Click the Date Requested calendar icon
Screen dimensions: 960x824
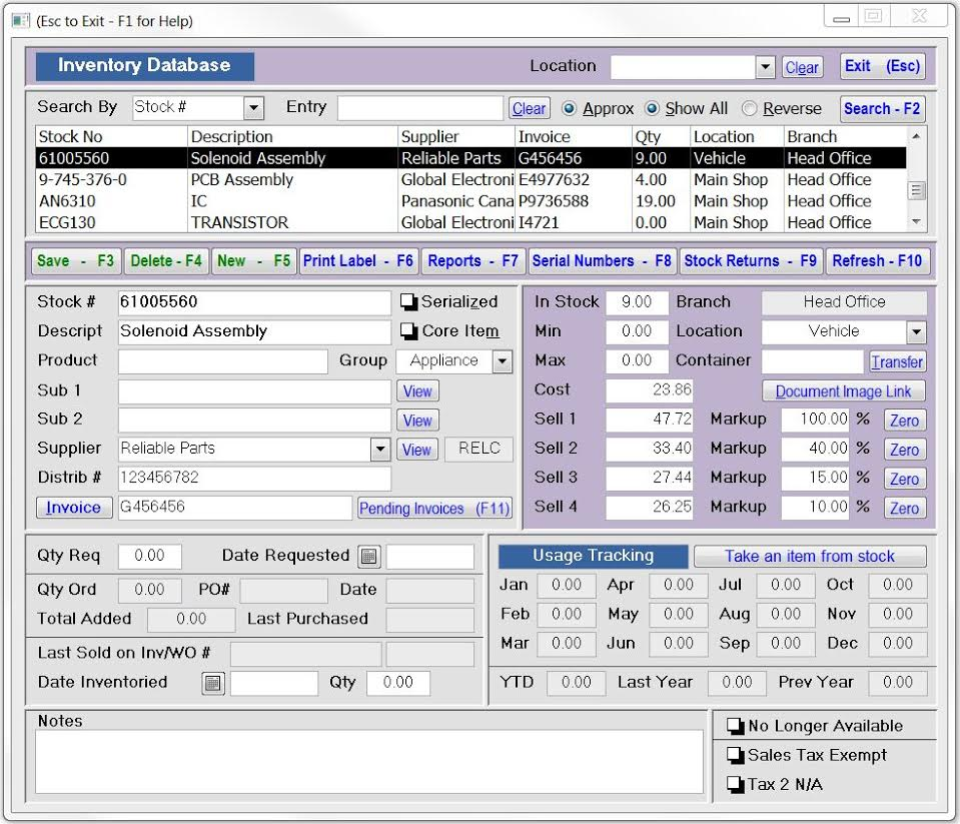[369, 557]
